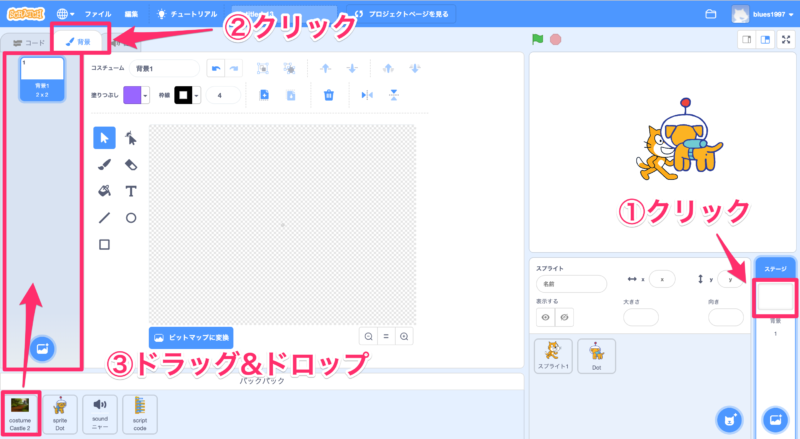Open the ファイル menu
The width and height of the screenshot is (800, 439).
tap(98, 14)
